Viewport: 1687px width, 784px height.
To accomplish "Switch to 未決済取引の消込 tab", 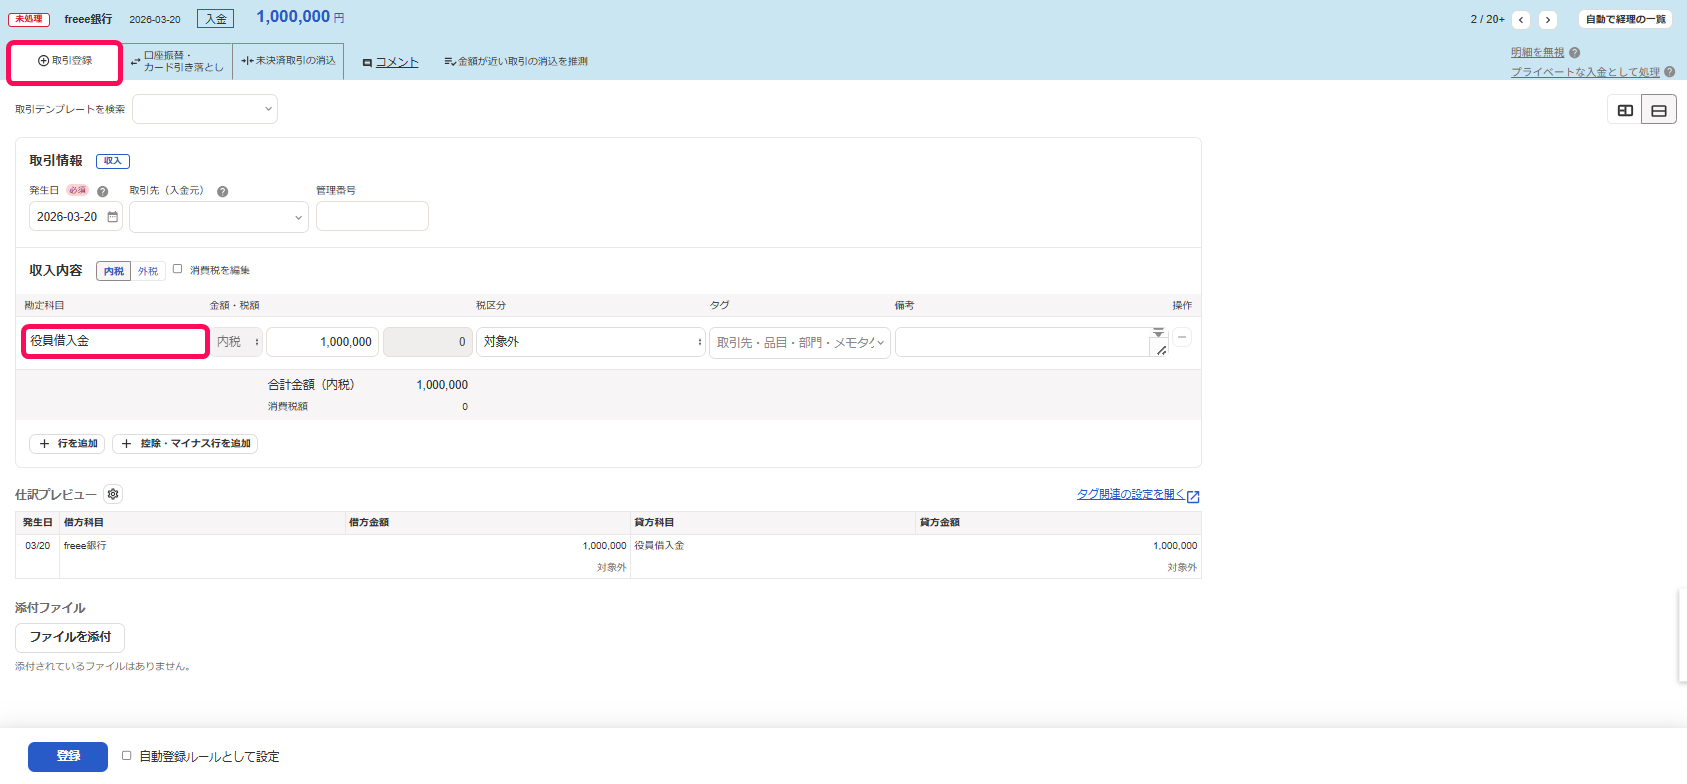I will coord(288,61).
